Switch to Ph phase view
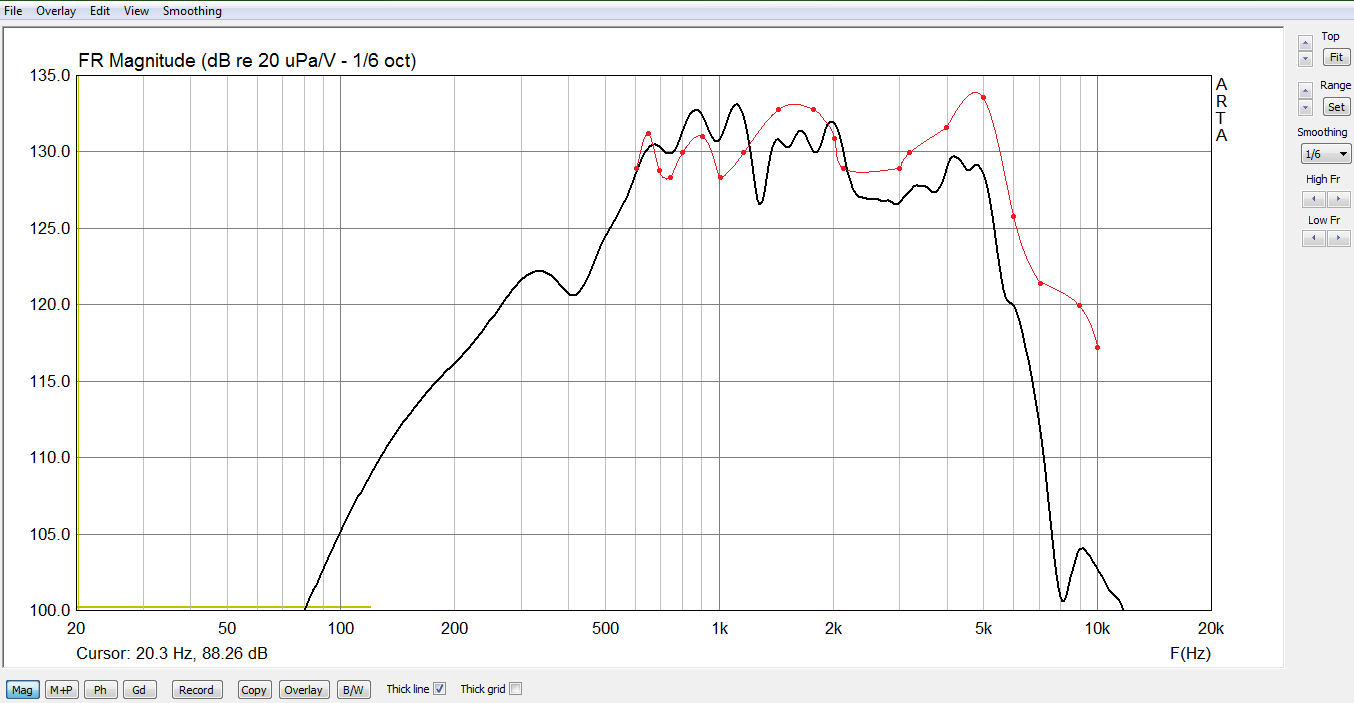 point(100,690)
